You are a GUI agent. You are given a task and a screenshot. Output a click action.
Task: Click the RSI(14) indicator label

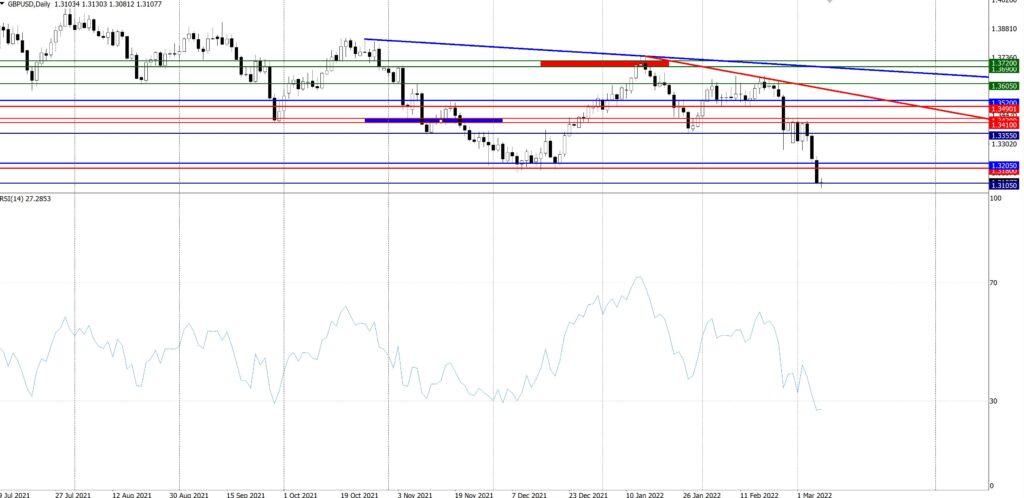coord(25,199)
